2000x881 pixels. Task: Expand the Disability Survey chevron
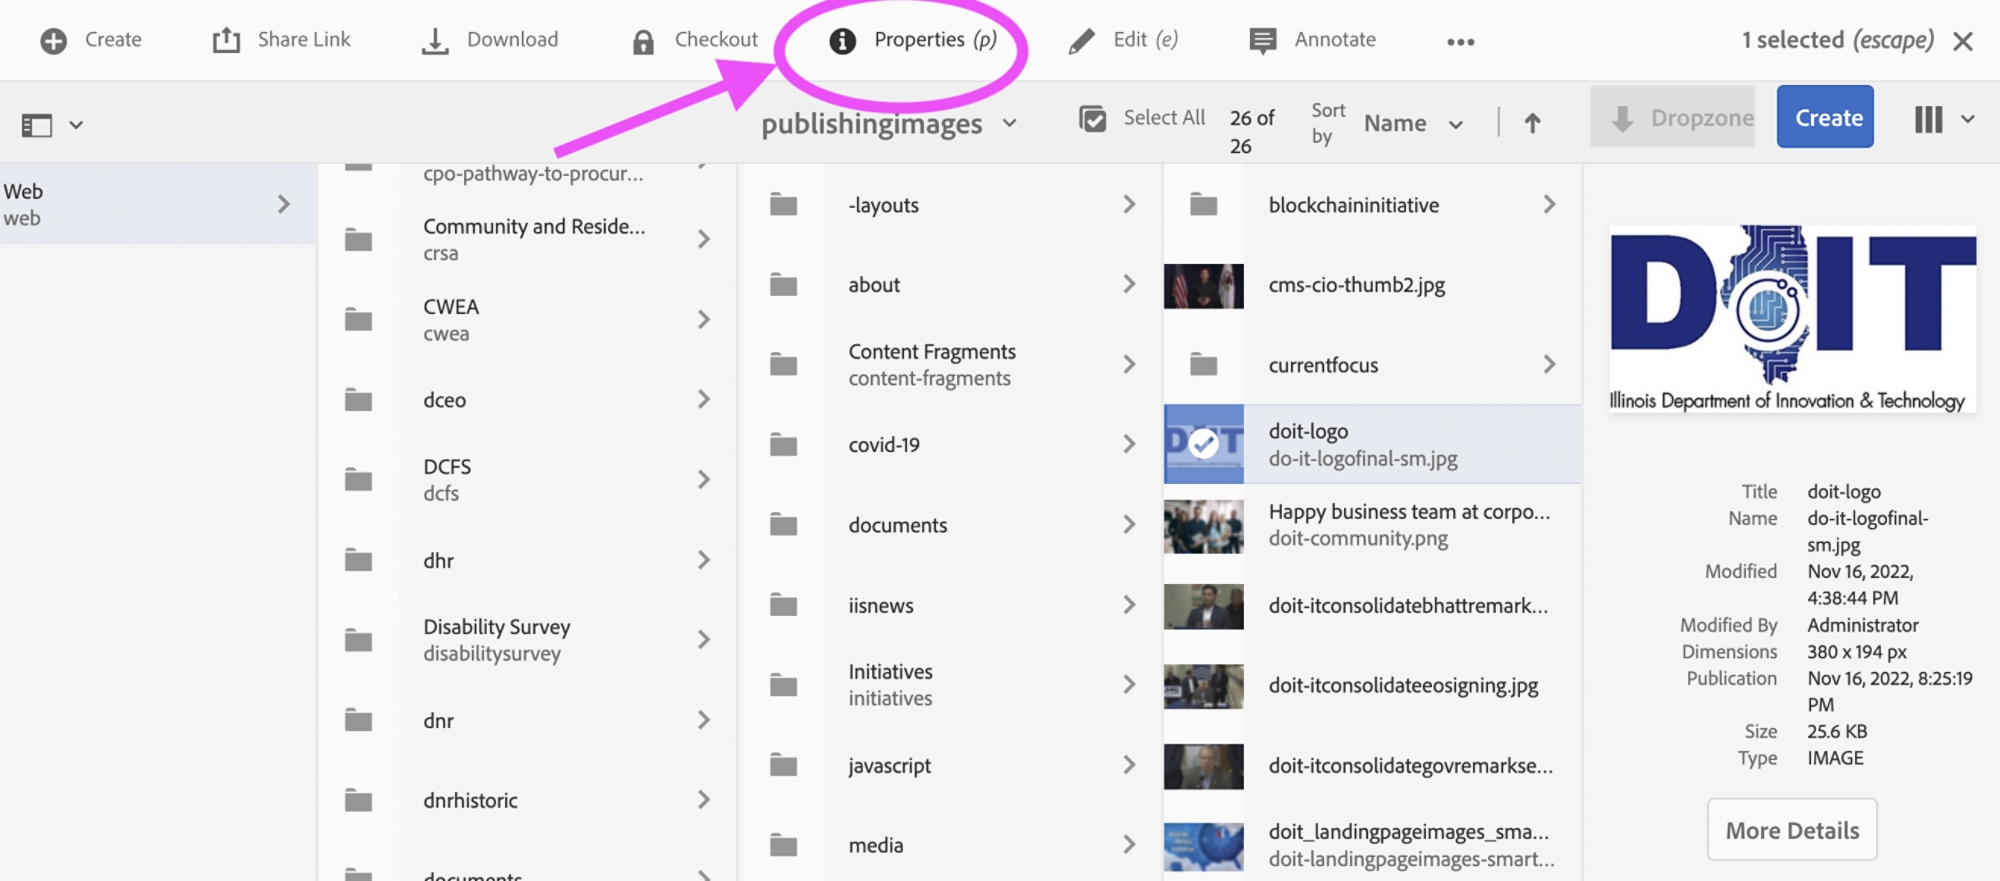click(x=704, y=640)
